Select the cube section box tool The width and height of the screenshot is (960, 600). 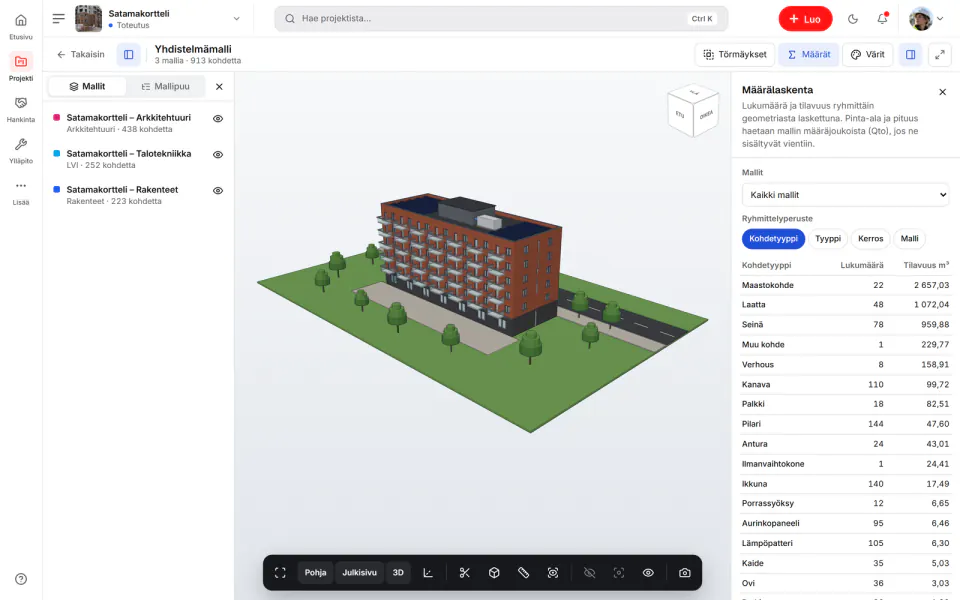tap(494, 573)
